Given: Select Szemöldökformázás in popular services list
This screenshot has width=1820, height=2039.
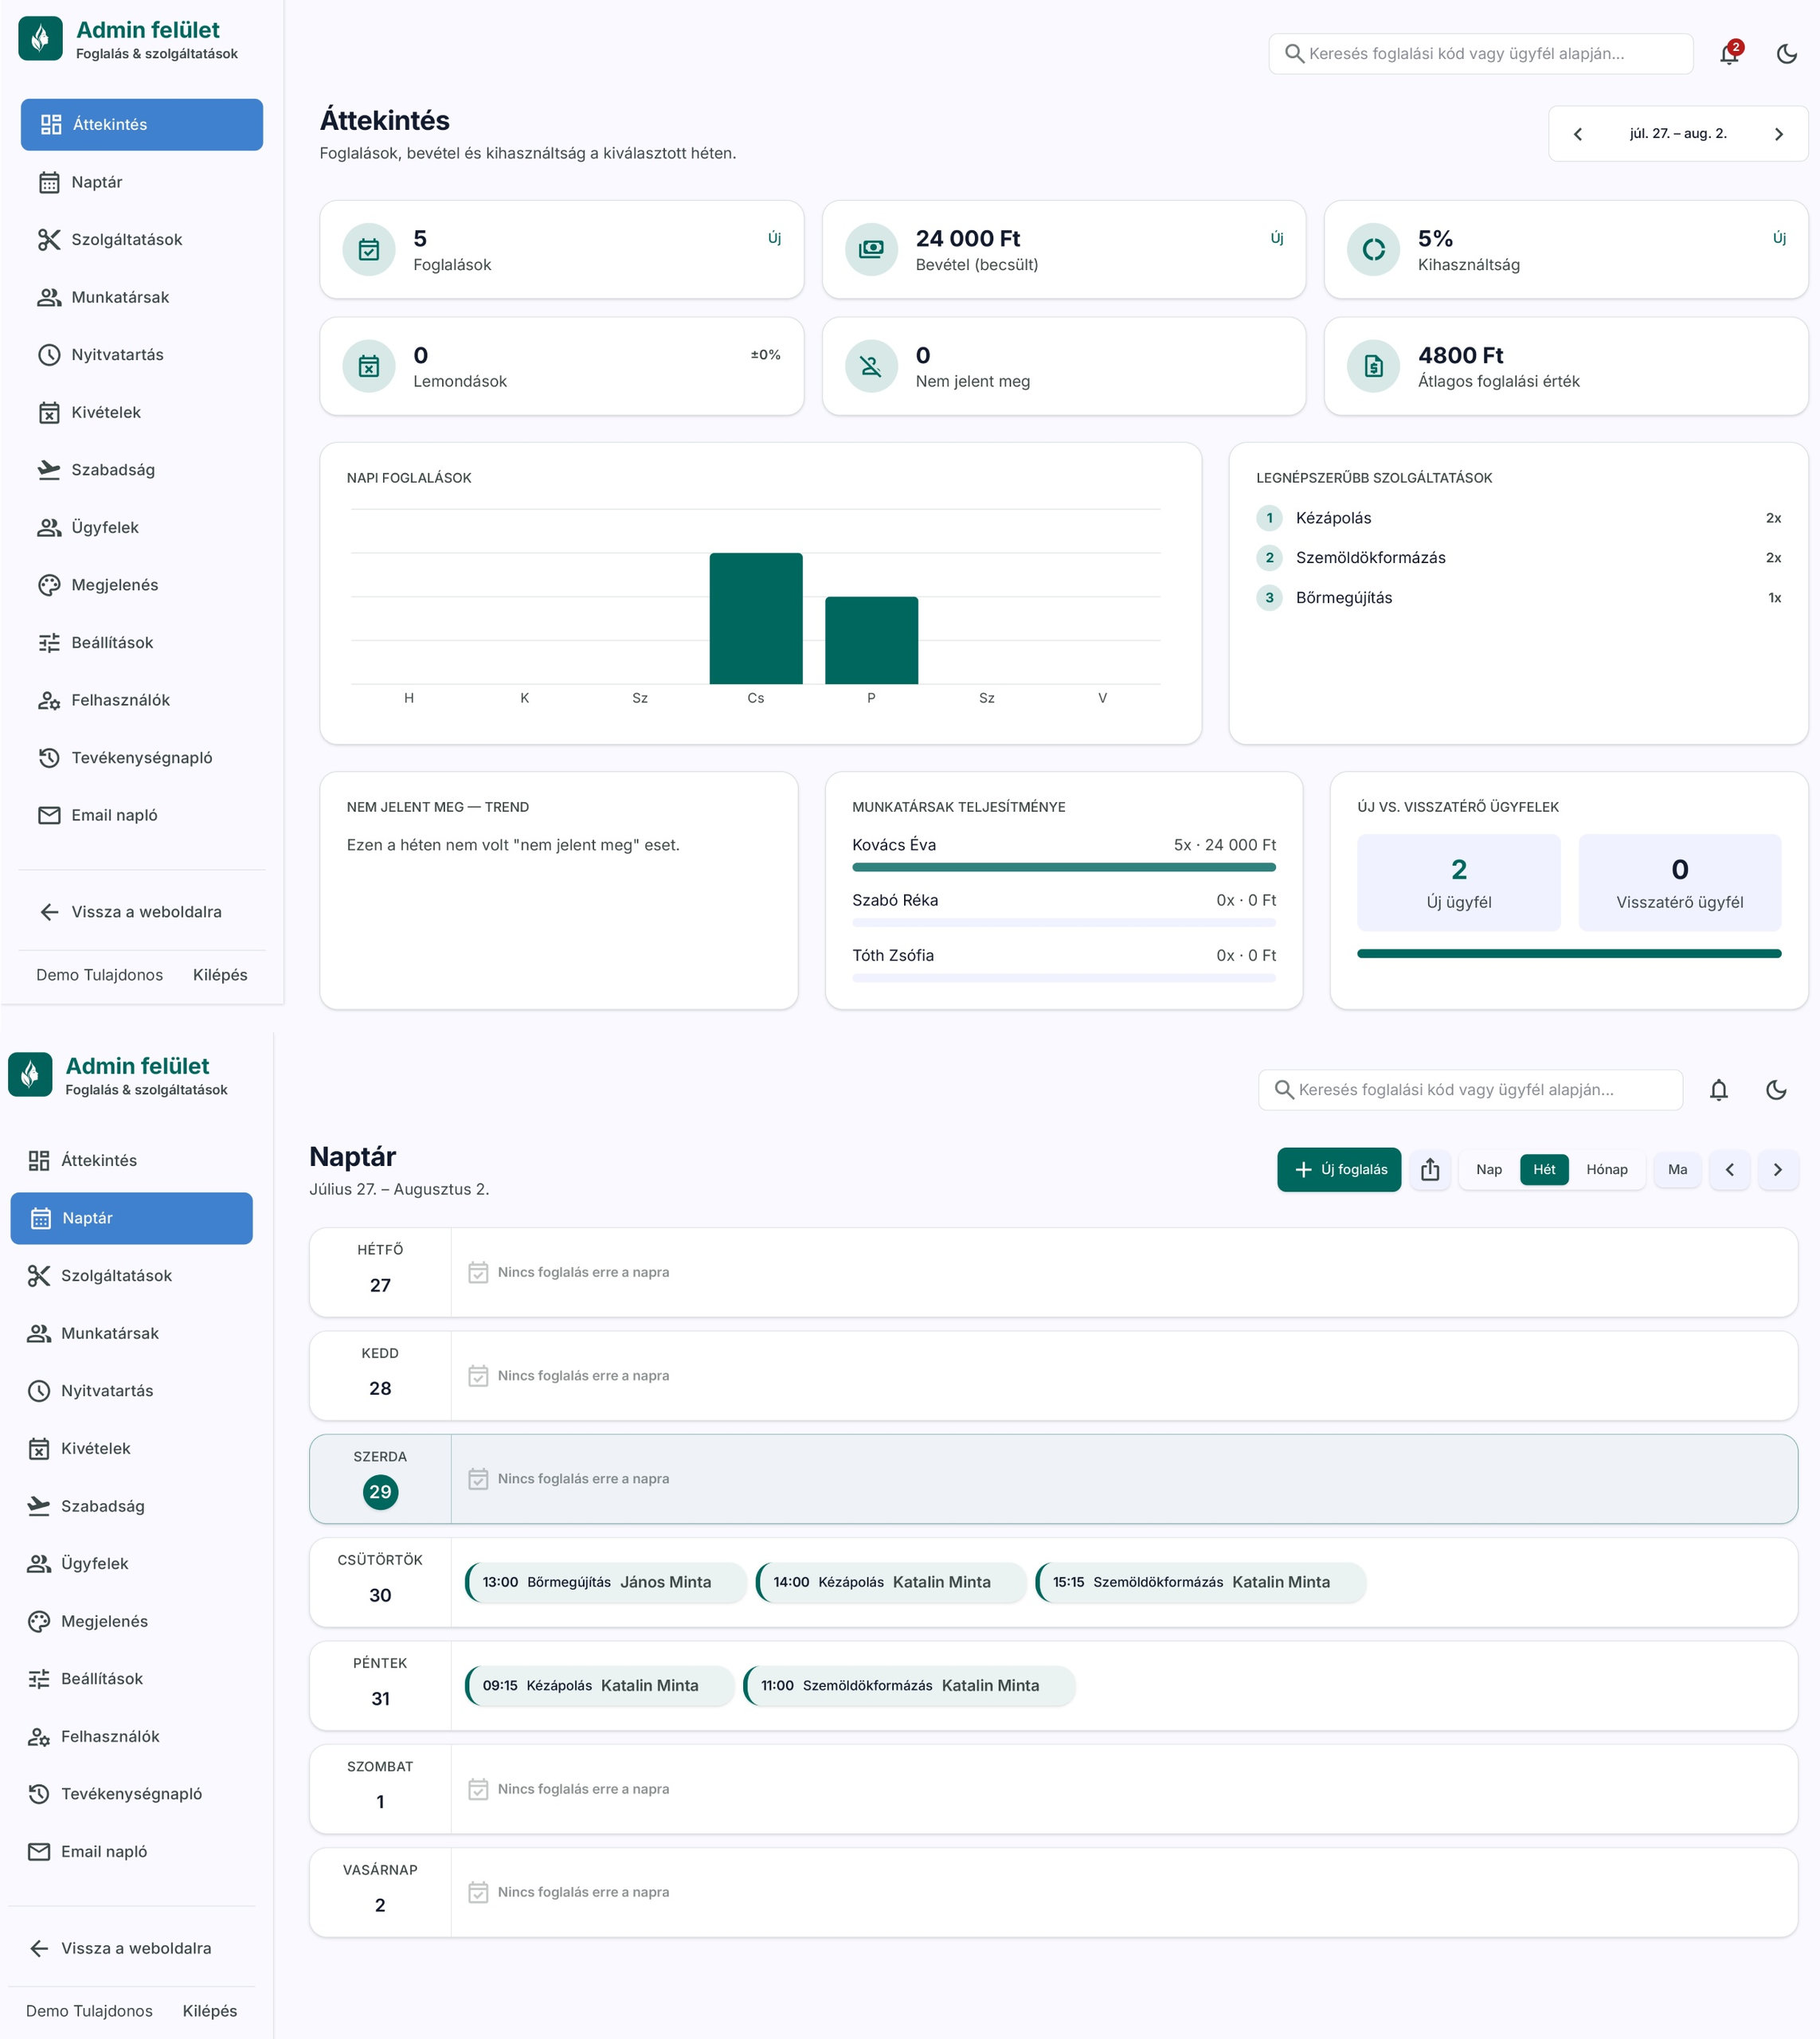Looking at the screenshot, I should [x=1519, y=558].
